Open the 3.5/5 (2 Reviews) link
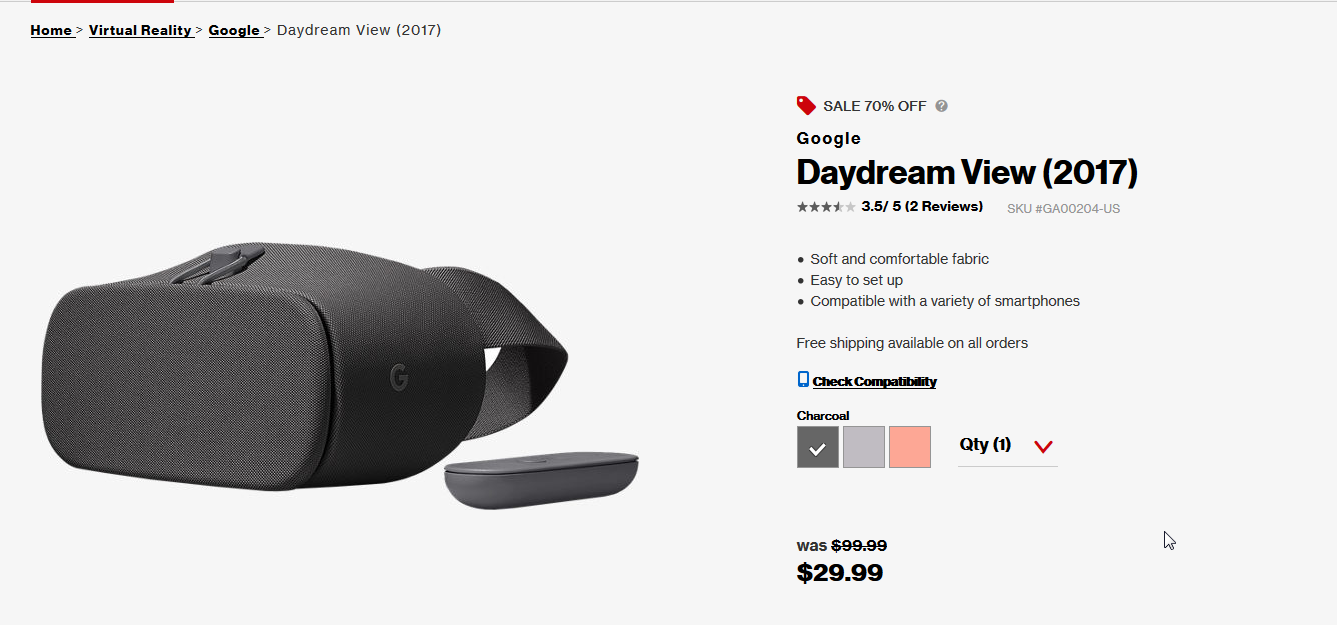The width and height of the screenshot is (1337, 625). click(922, 207)
